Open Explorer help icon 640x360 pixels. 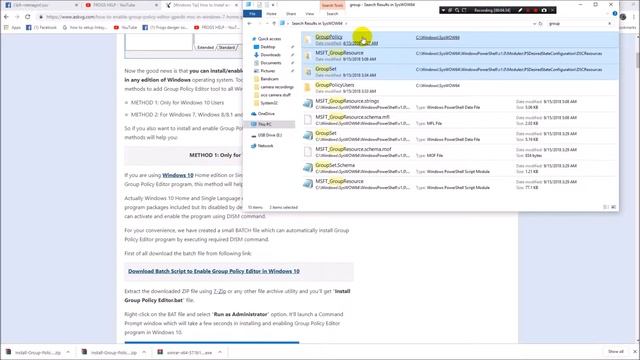615,14
